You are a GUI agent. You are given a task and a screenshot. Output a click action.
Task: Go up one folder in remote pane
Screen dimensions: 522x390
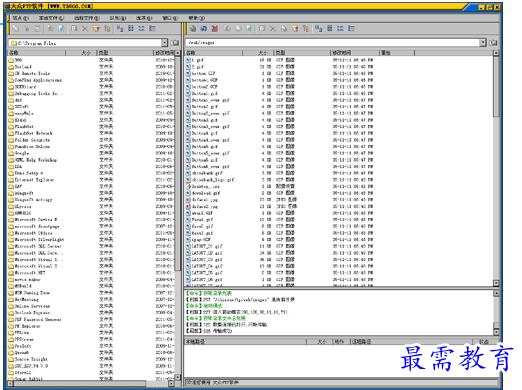pyautogui.click(x=493, y=43)
